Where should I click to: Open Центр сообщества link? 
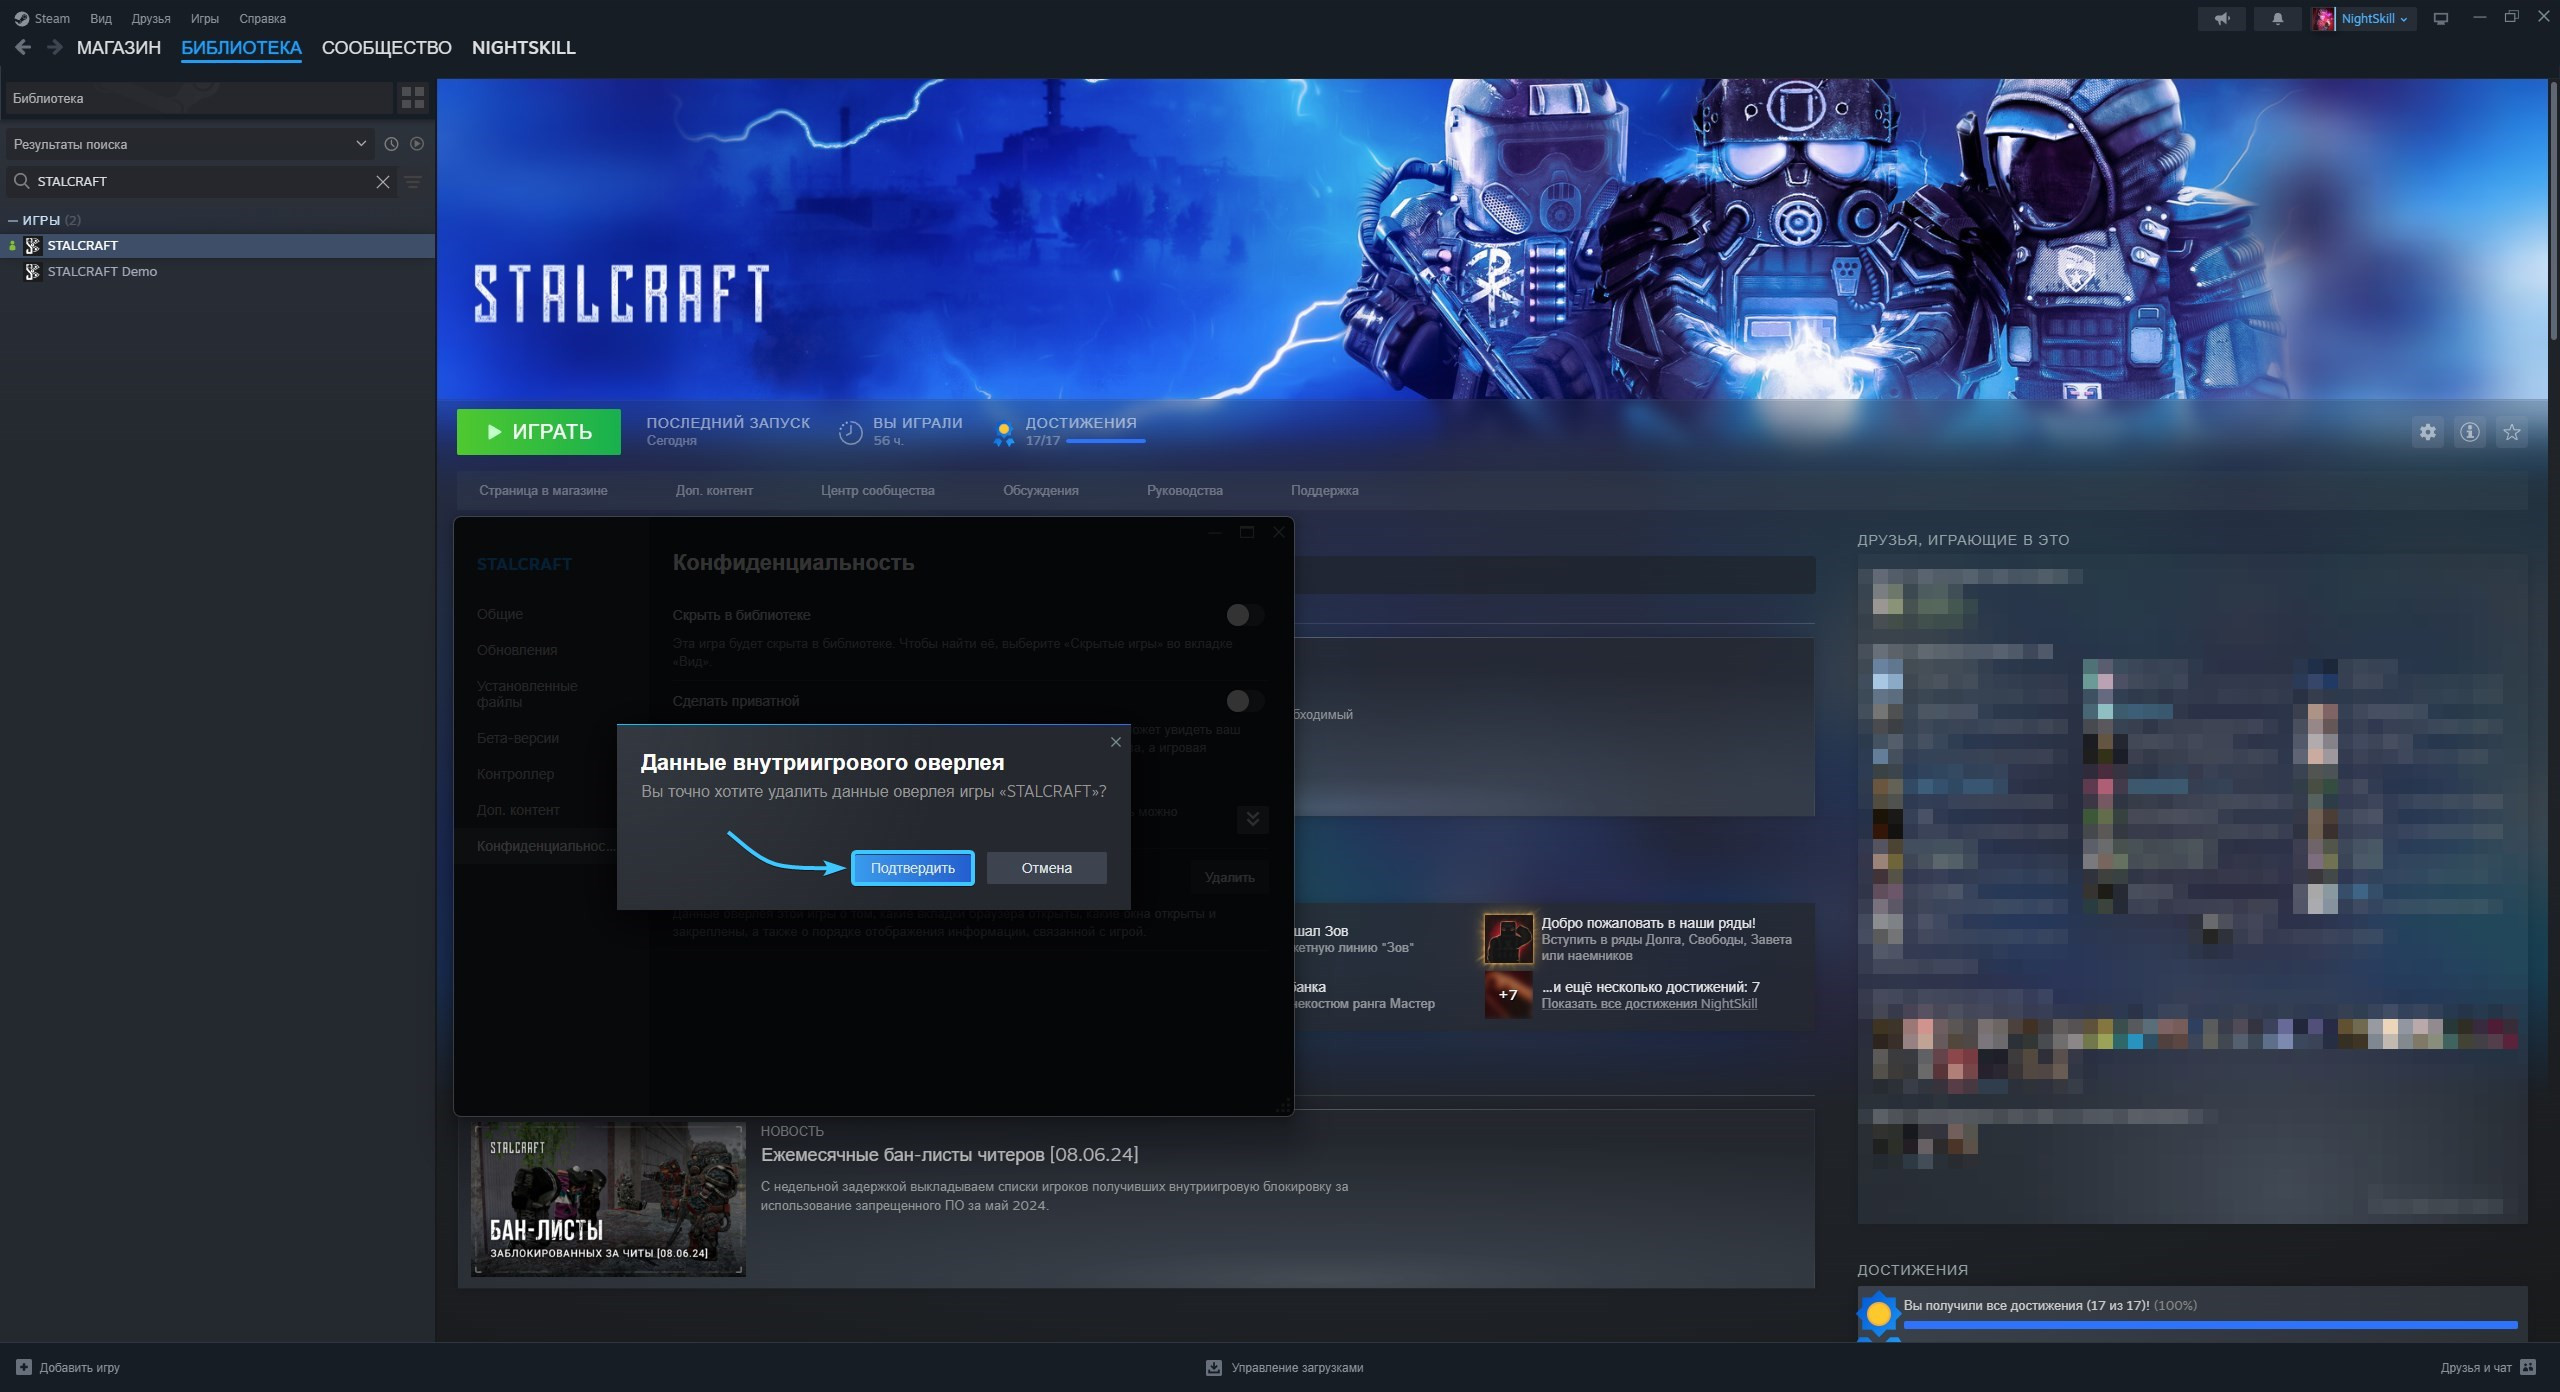878,491
